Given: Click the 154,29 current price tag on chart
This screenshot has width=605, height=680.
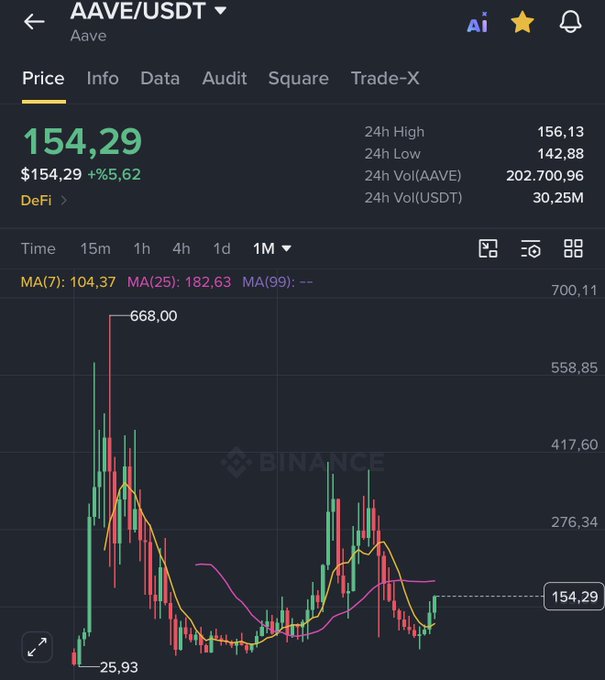Looking at the screenshot, I should [x=574, y=597].
